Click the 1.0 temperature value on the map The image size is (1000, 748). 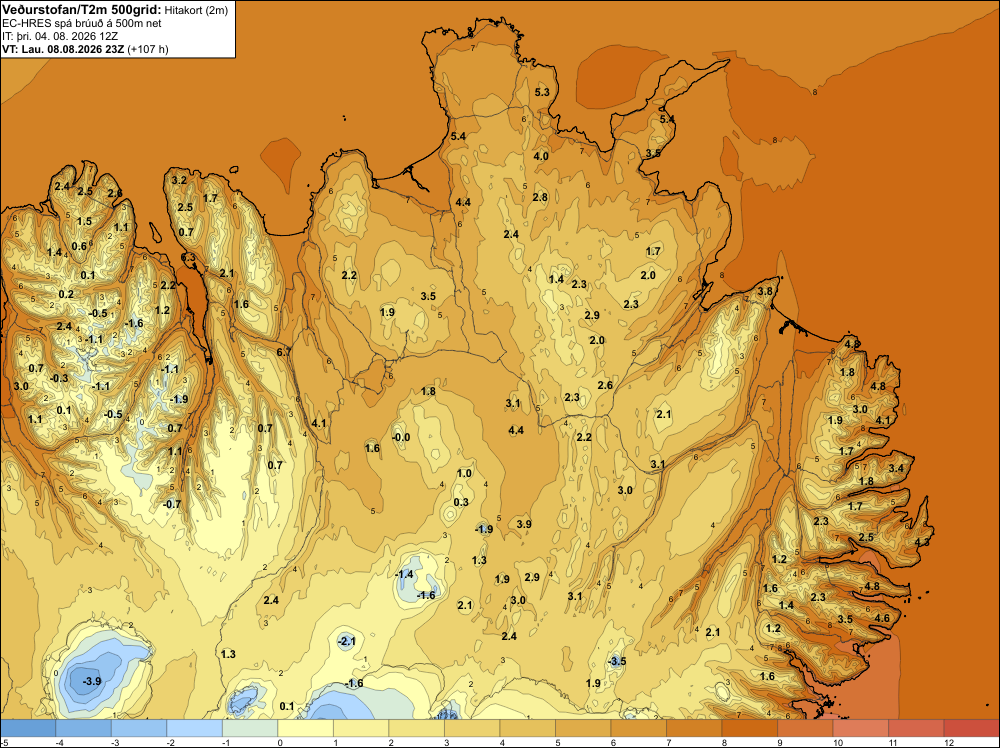[x=464, y=473]
